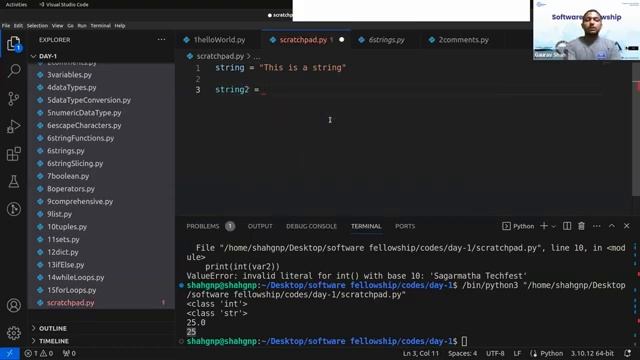The height and width of the screenshot is (360, 640).
Task: Open the Source Control view
Action: click(13, 99)
